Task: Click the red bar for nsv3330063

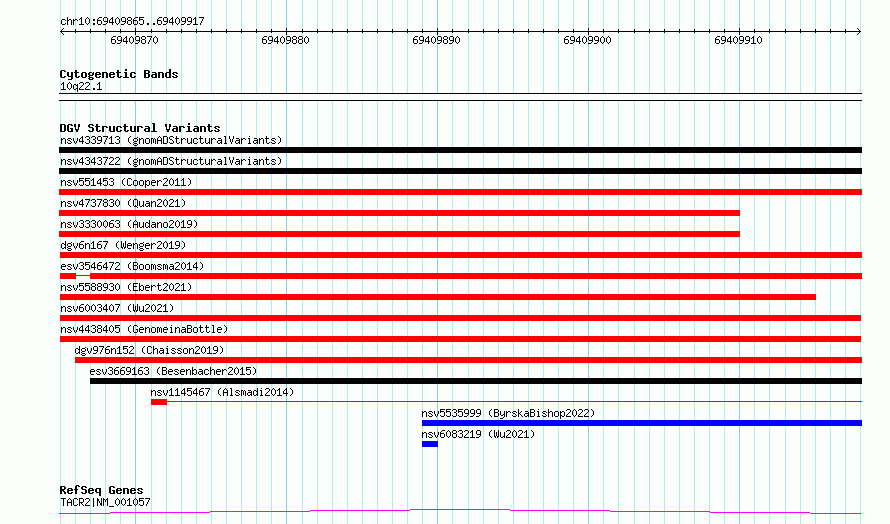Action: coord(400,234)
